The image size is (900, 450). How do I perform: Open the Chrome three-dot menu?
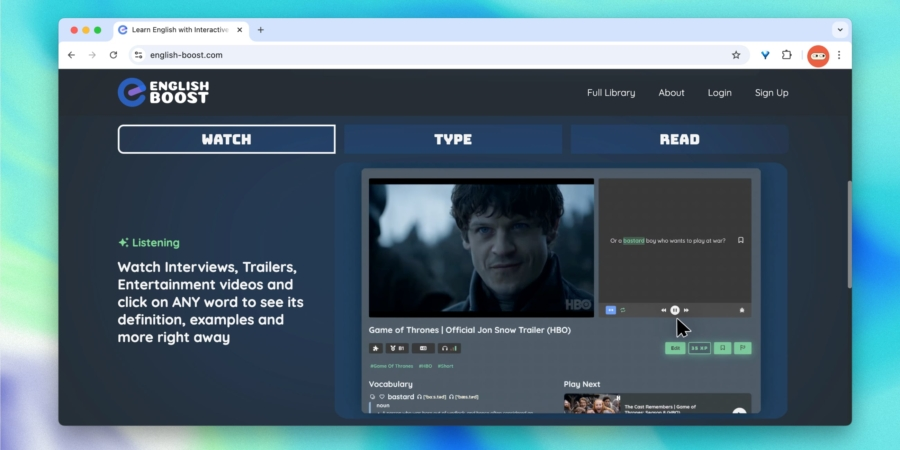pos(839,55)
